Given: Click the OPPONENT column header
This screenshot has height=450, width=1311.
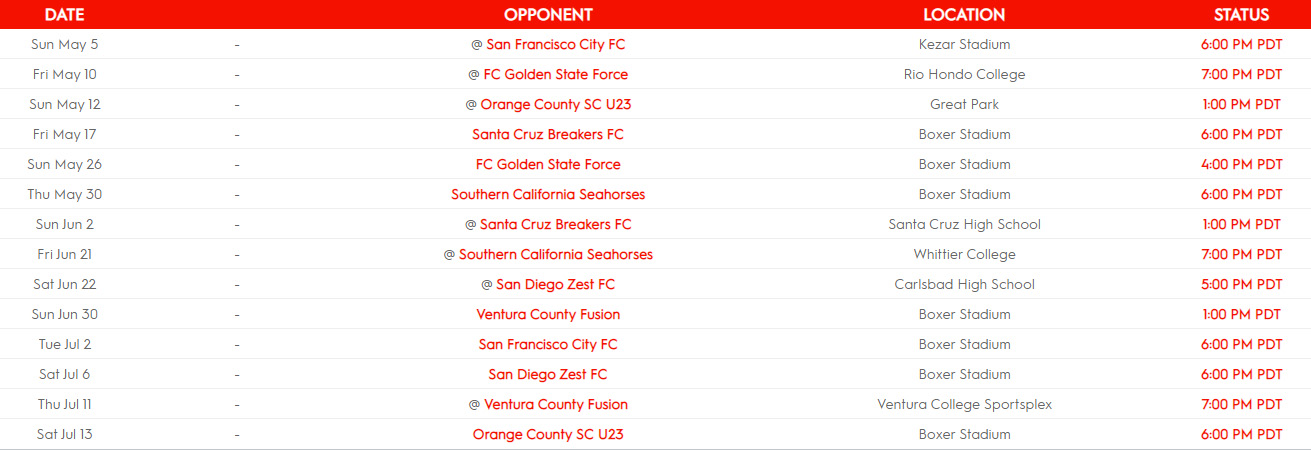Looking at the screenshot, I should 548,15.
